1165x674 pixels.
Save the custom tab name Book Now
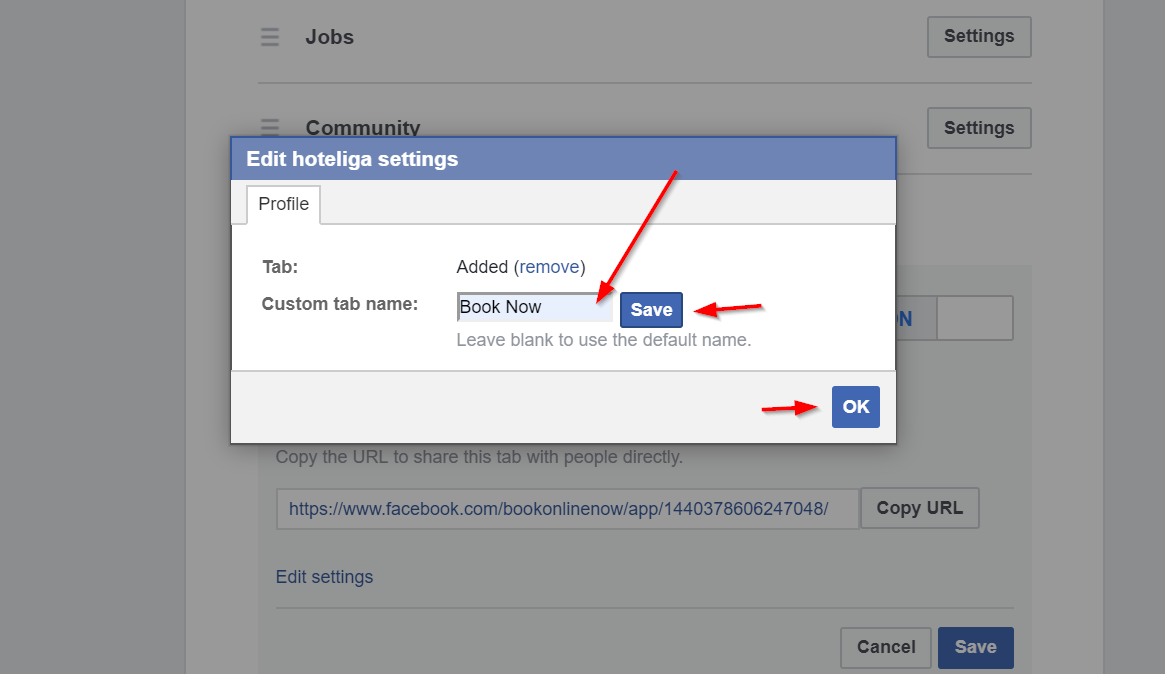651,310
